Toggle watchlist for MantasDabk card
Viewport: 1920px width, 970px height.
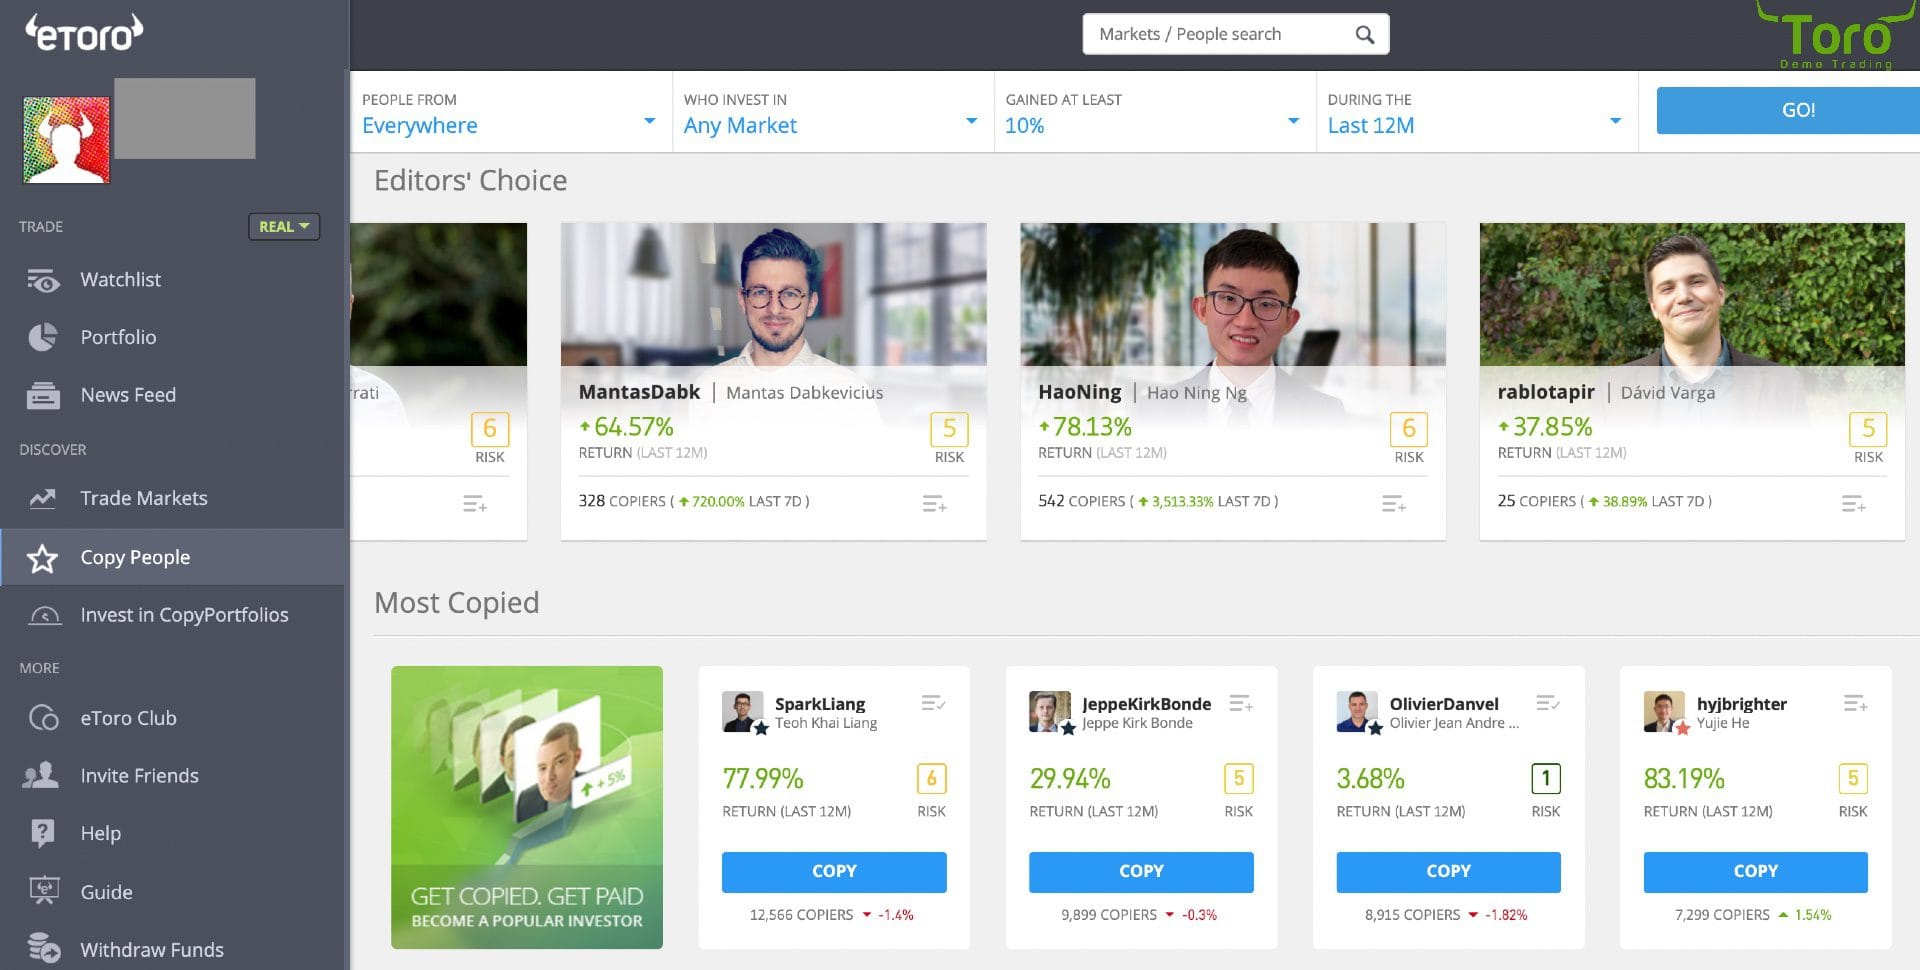click(x=934, y=504)
